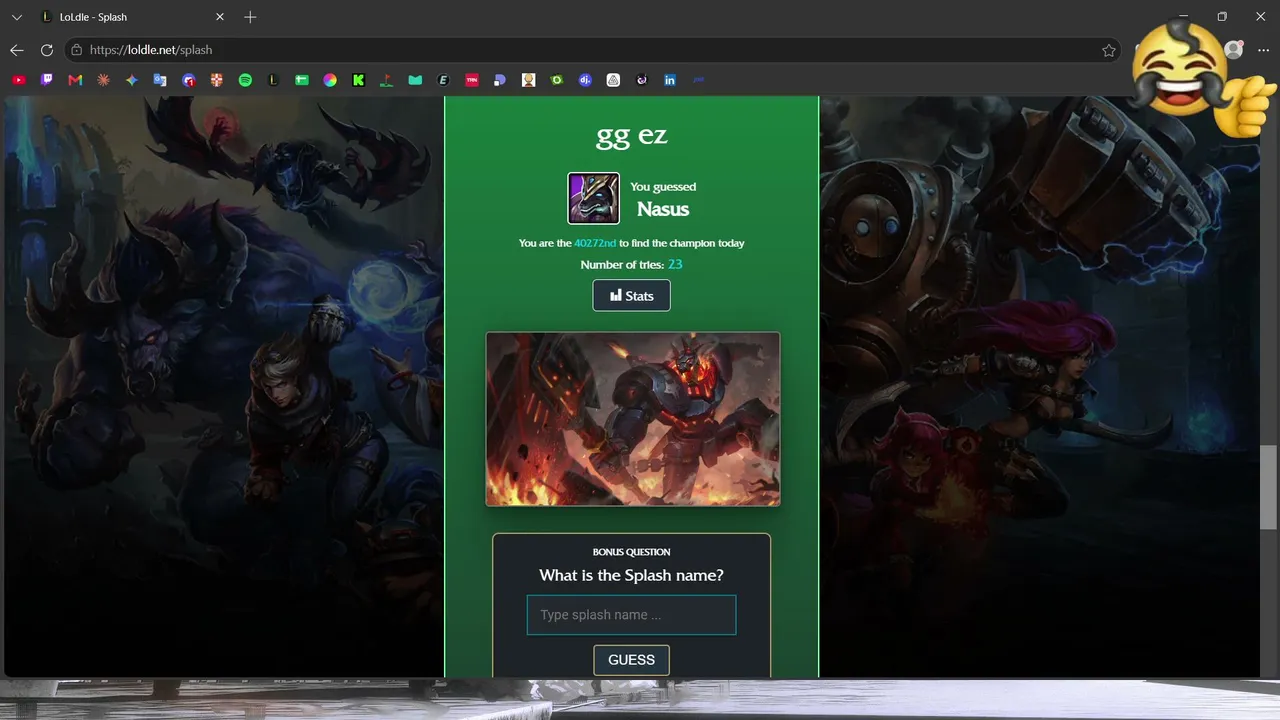This screenshot has height=720, width=1280.
Task: Close the browser window
Action: tap(1260, 17)
